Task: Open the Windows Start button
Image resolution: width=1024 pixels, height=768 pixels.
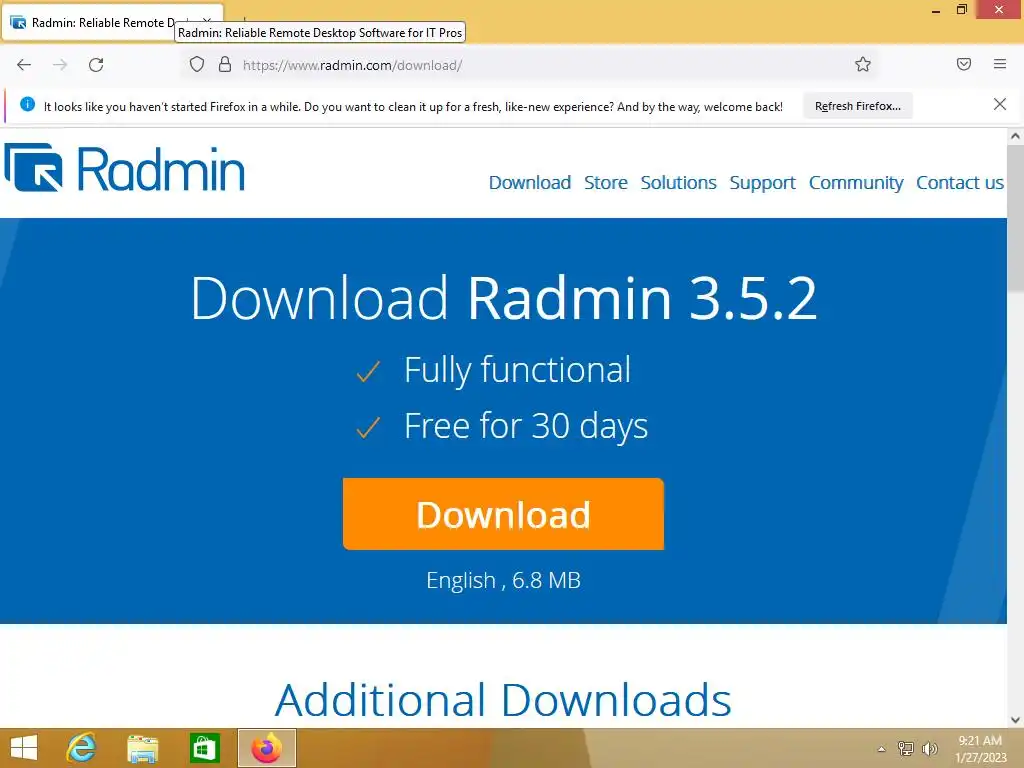Action: click(x=24, y=748)
